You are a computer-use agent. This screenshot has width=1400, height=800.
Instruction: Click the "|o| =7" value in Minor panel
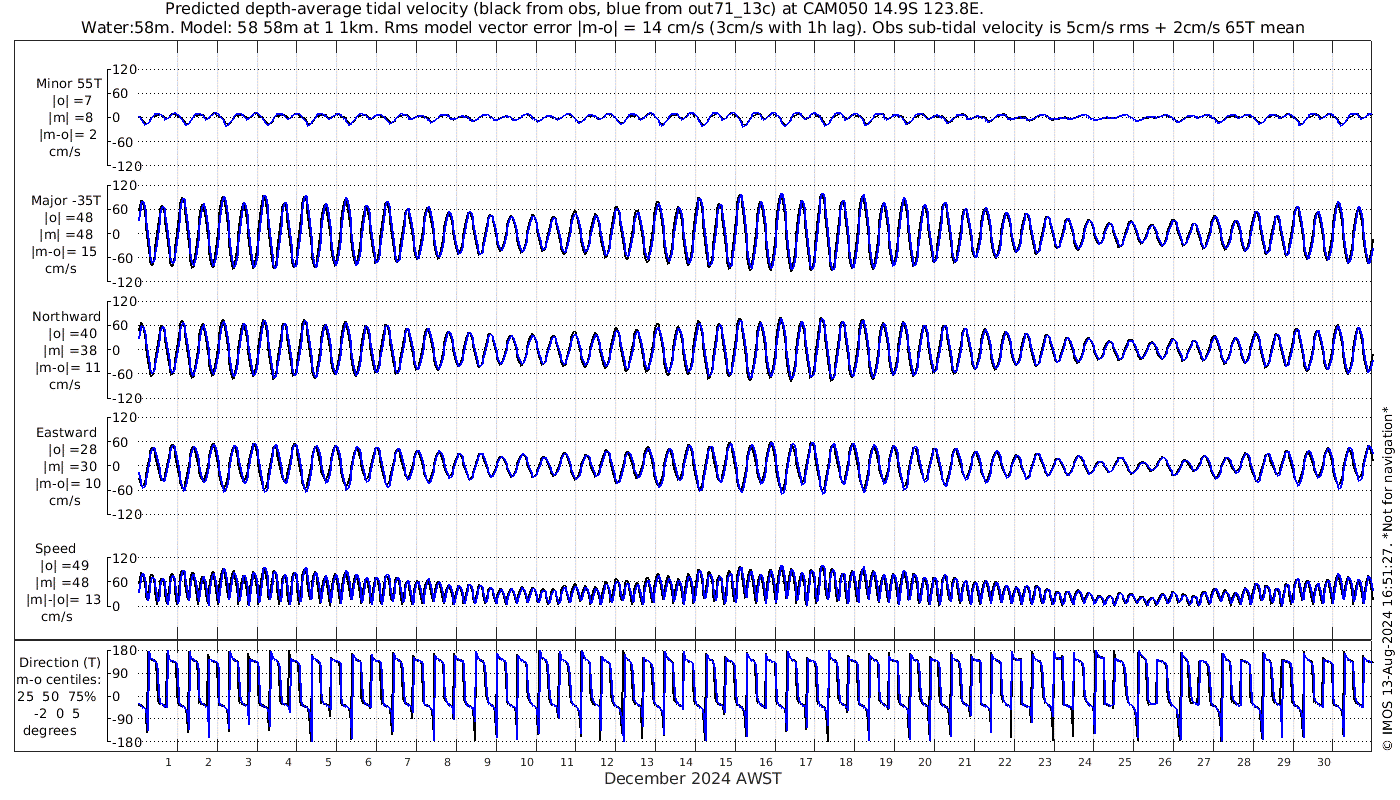[x=72, y=101]
